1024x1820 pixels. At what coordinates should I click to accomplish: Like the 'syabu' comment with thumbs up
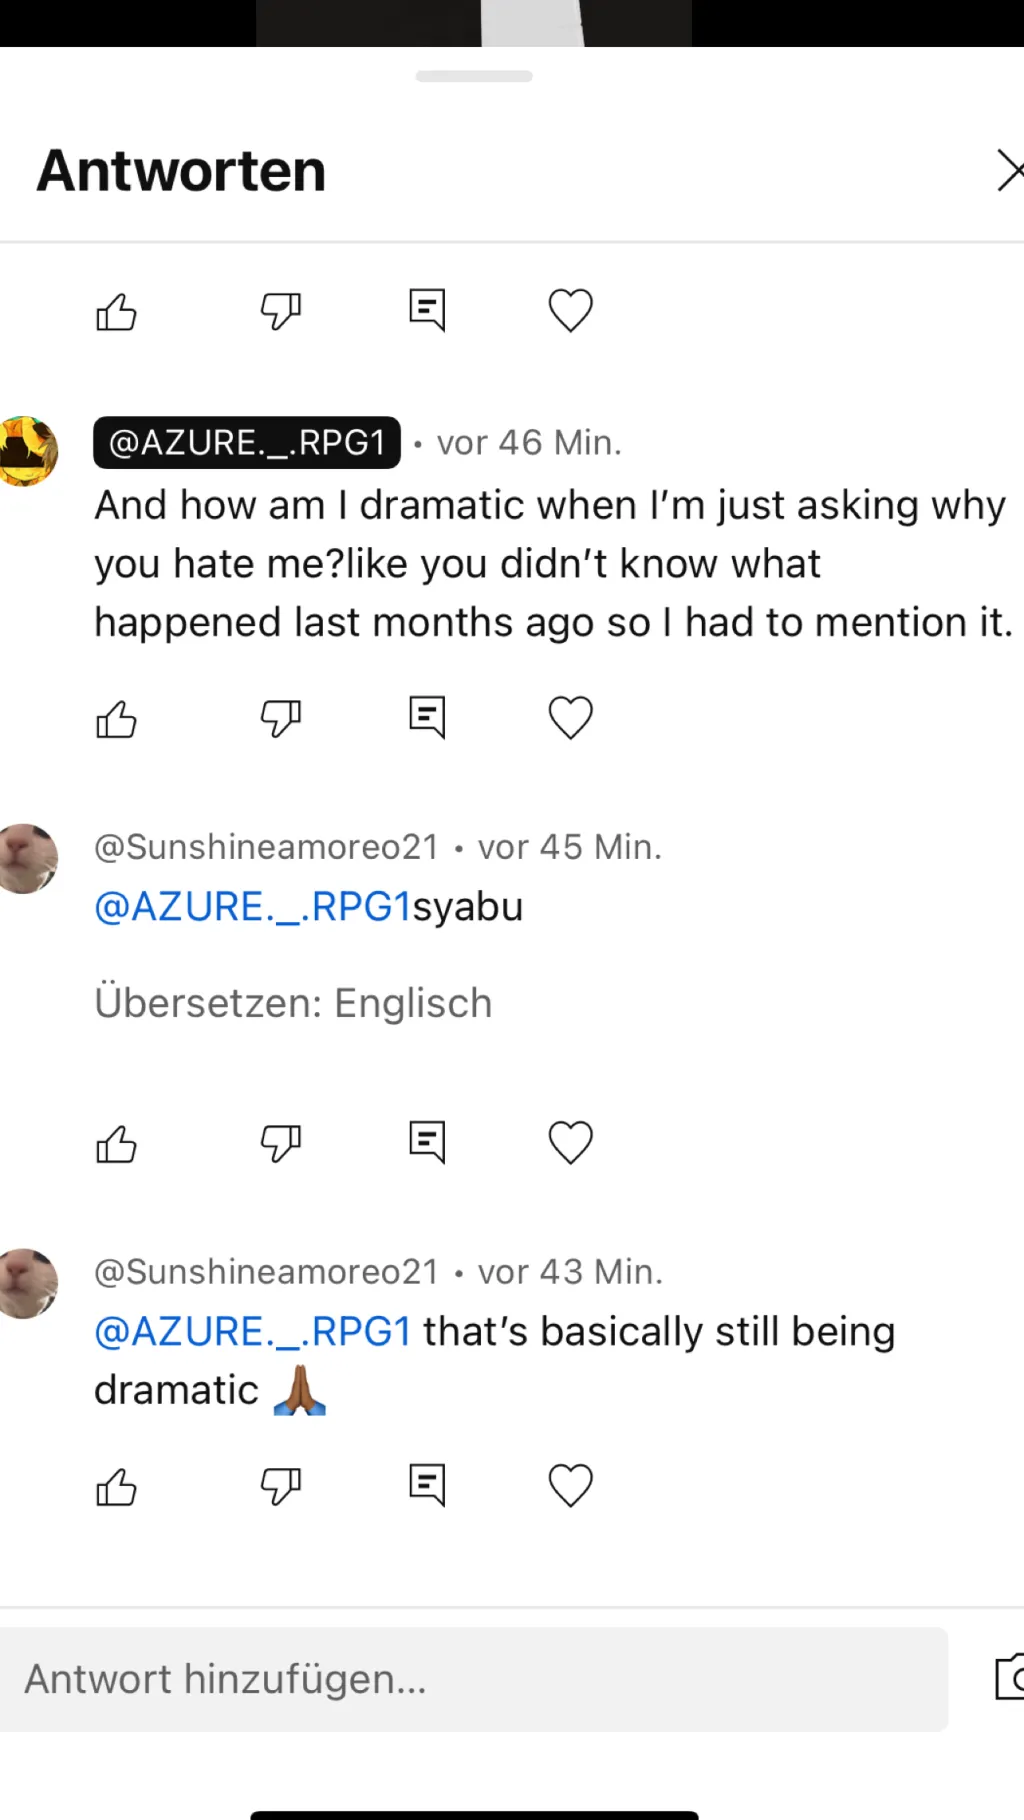[x=116, y=1144]
